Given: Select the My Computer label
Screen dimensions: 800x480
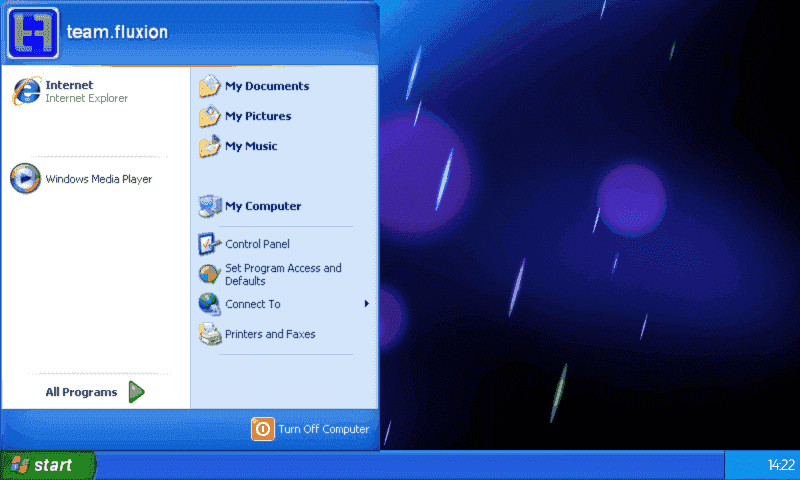Looking at the screenshot, I should click(x=263, y=206).
